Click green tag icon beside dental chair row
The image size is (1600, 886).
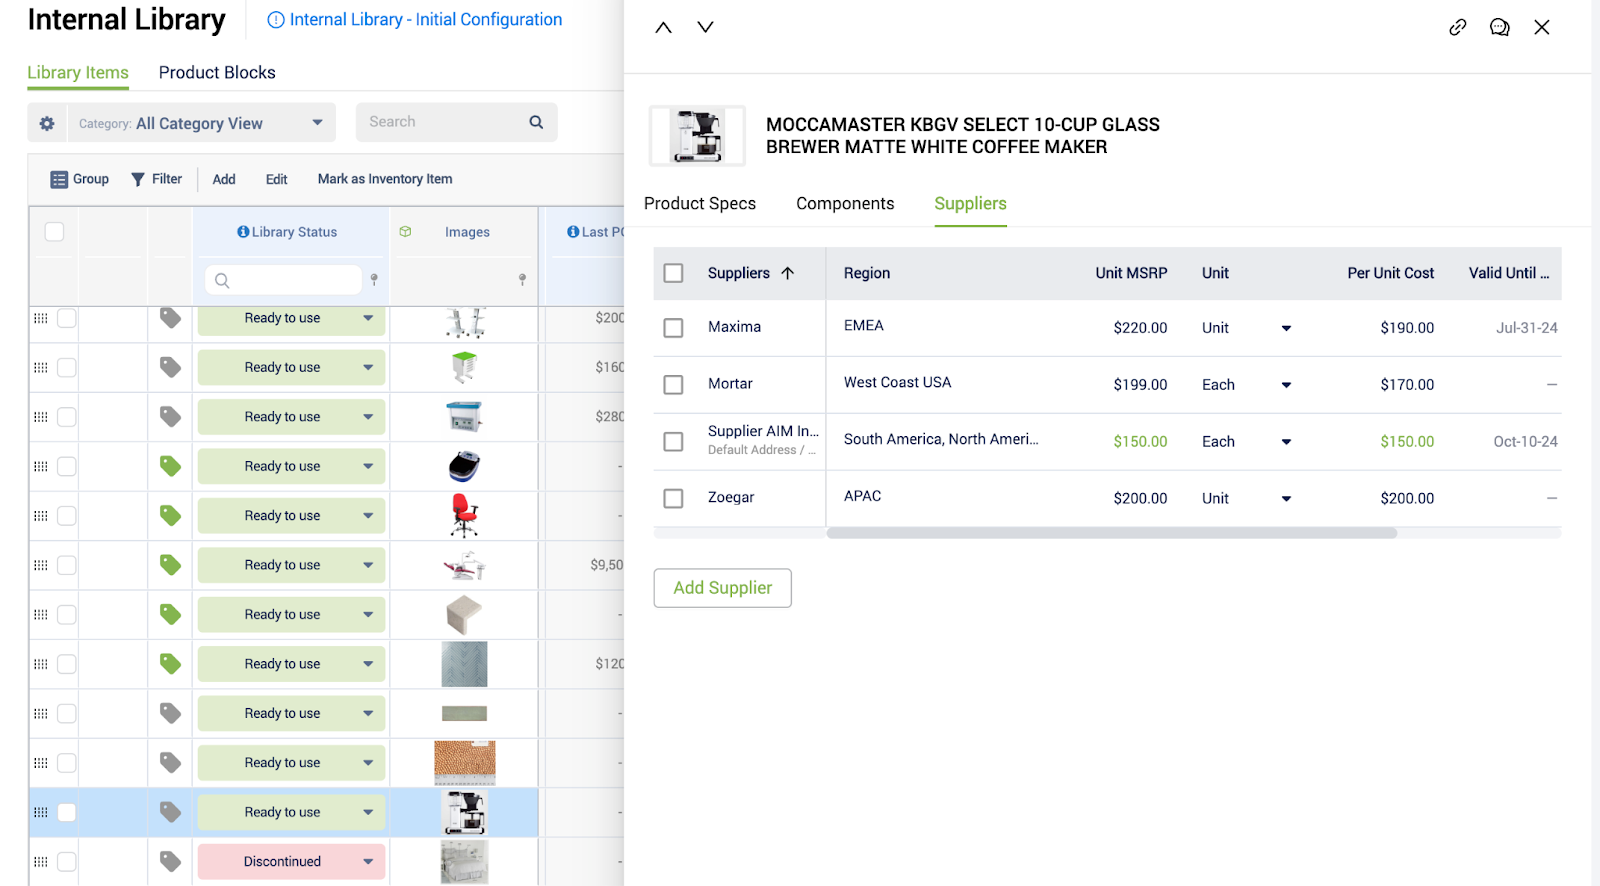tap(171, 565)
